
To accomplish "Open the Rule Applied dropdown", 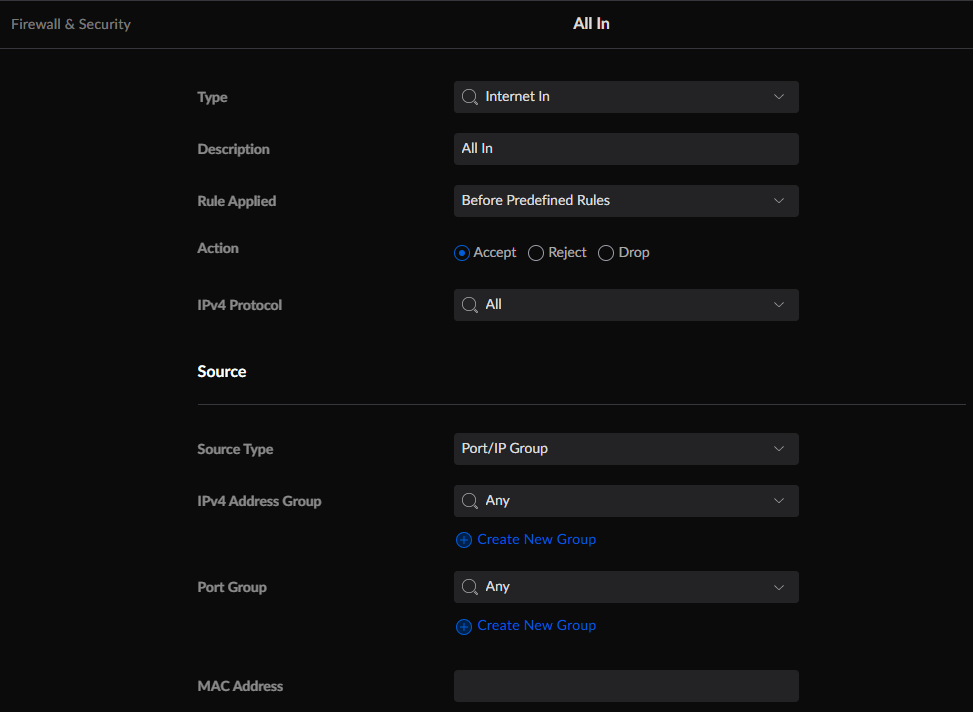I will (626, 201).
